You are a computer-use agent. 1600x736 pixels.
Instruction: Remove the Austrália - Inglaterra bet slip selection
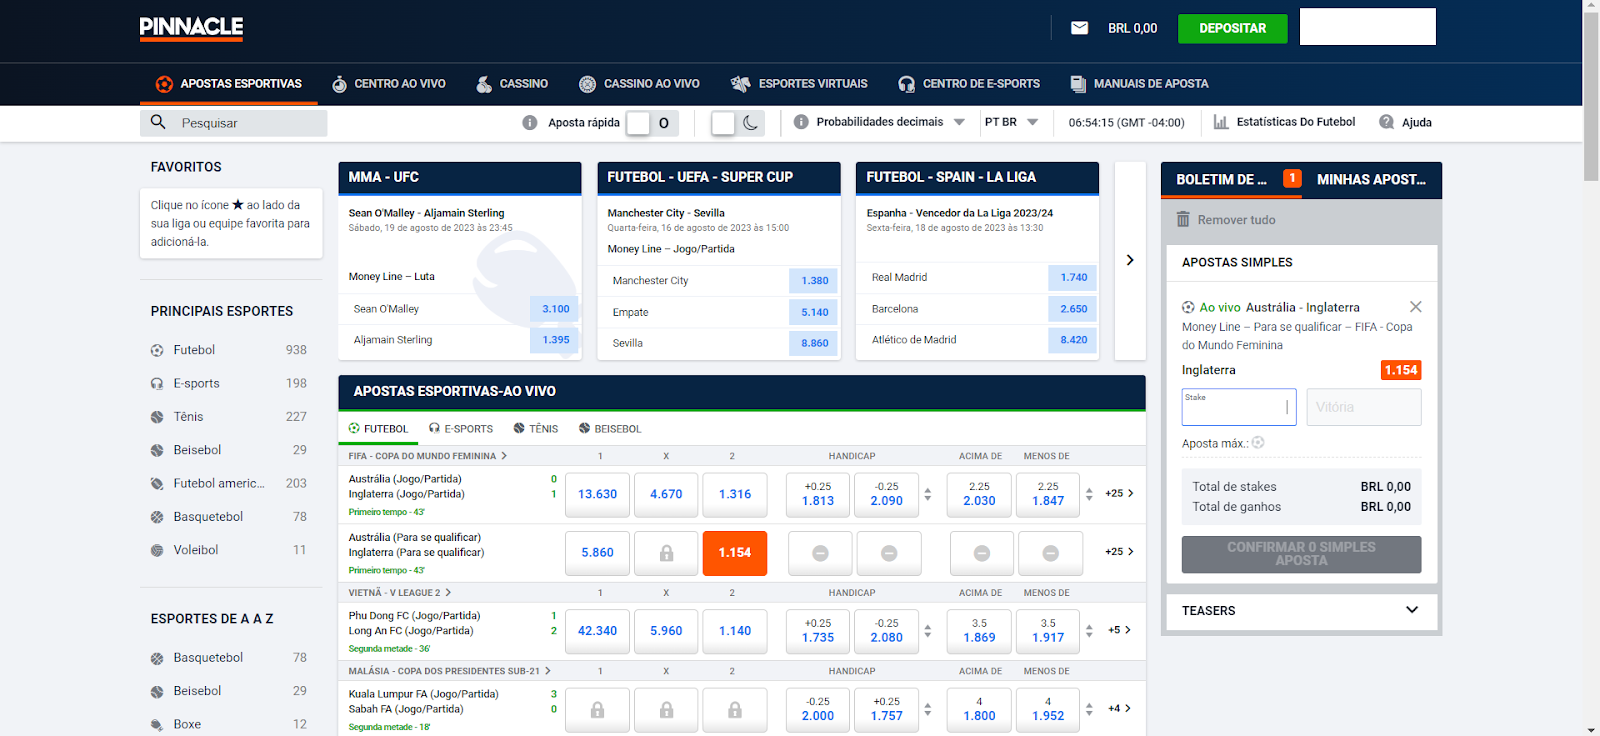click(1415, 307)
